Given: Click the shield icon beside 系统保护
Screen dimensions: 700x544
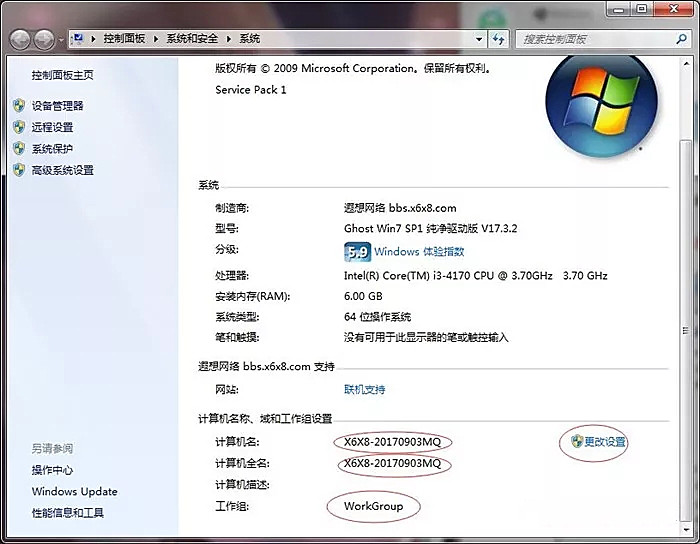Looking at the screenshot, I should (19, 149).
